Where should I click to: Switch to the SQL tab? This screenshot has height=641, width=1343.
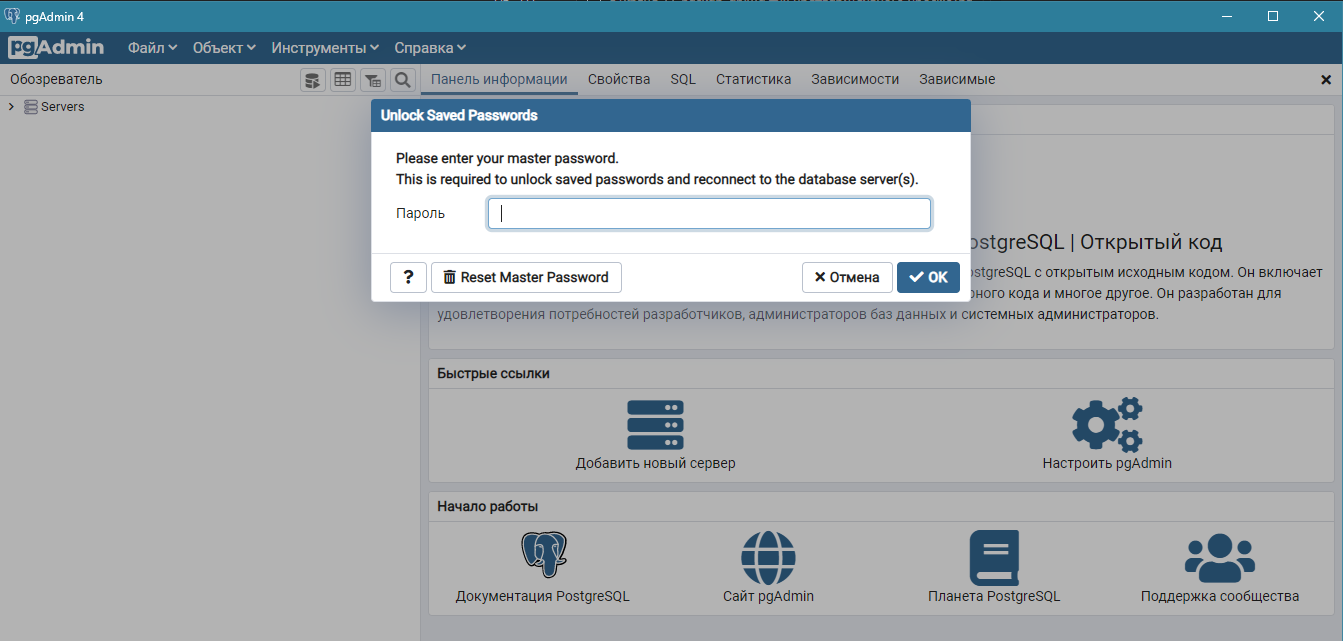tap(683, 79)
